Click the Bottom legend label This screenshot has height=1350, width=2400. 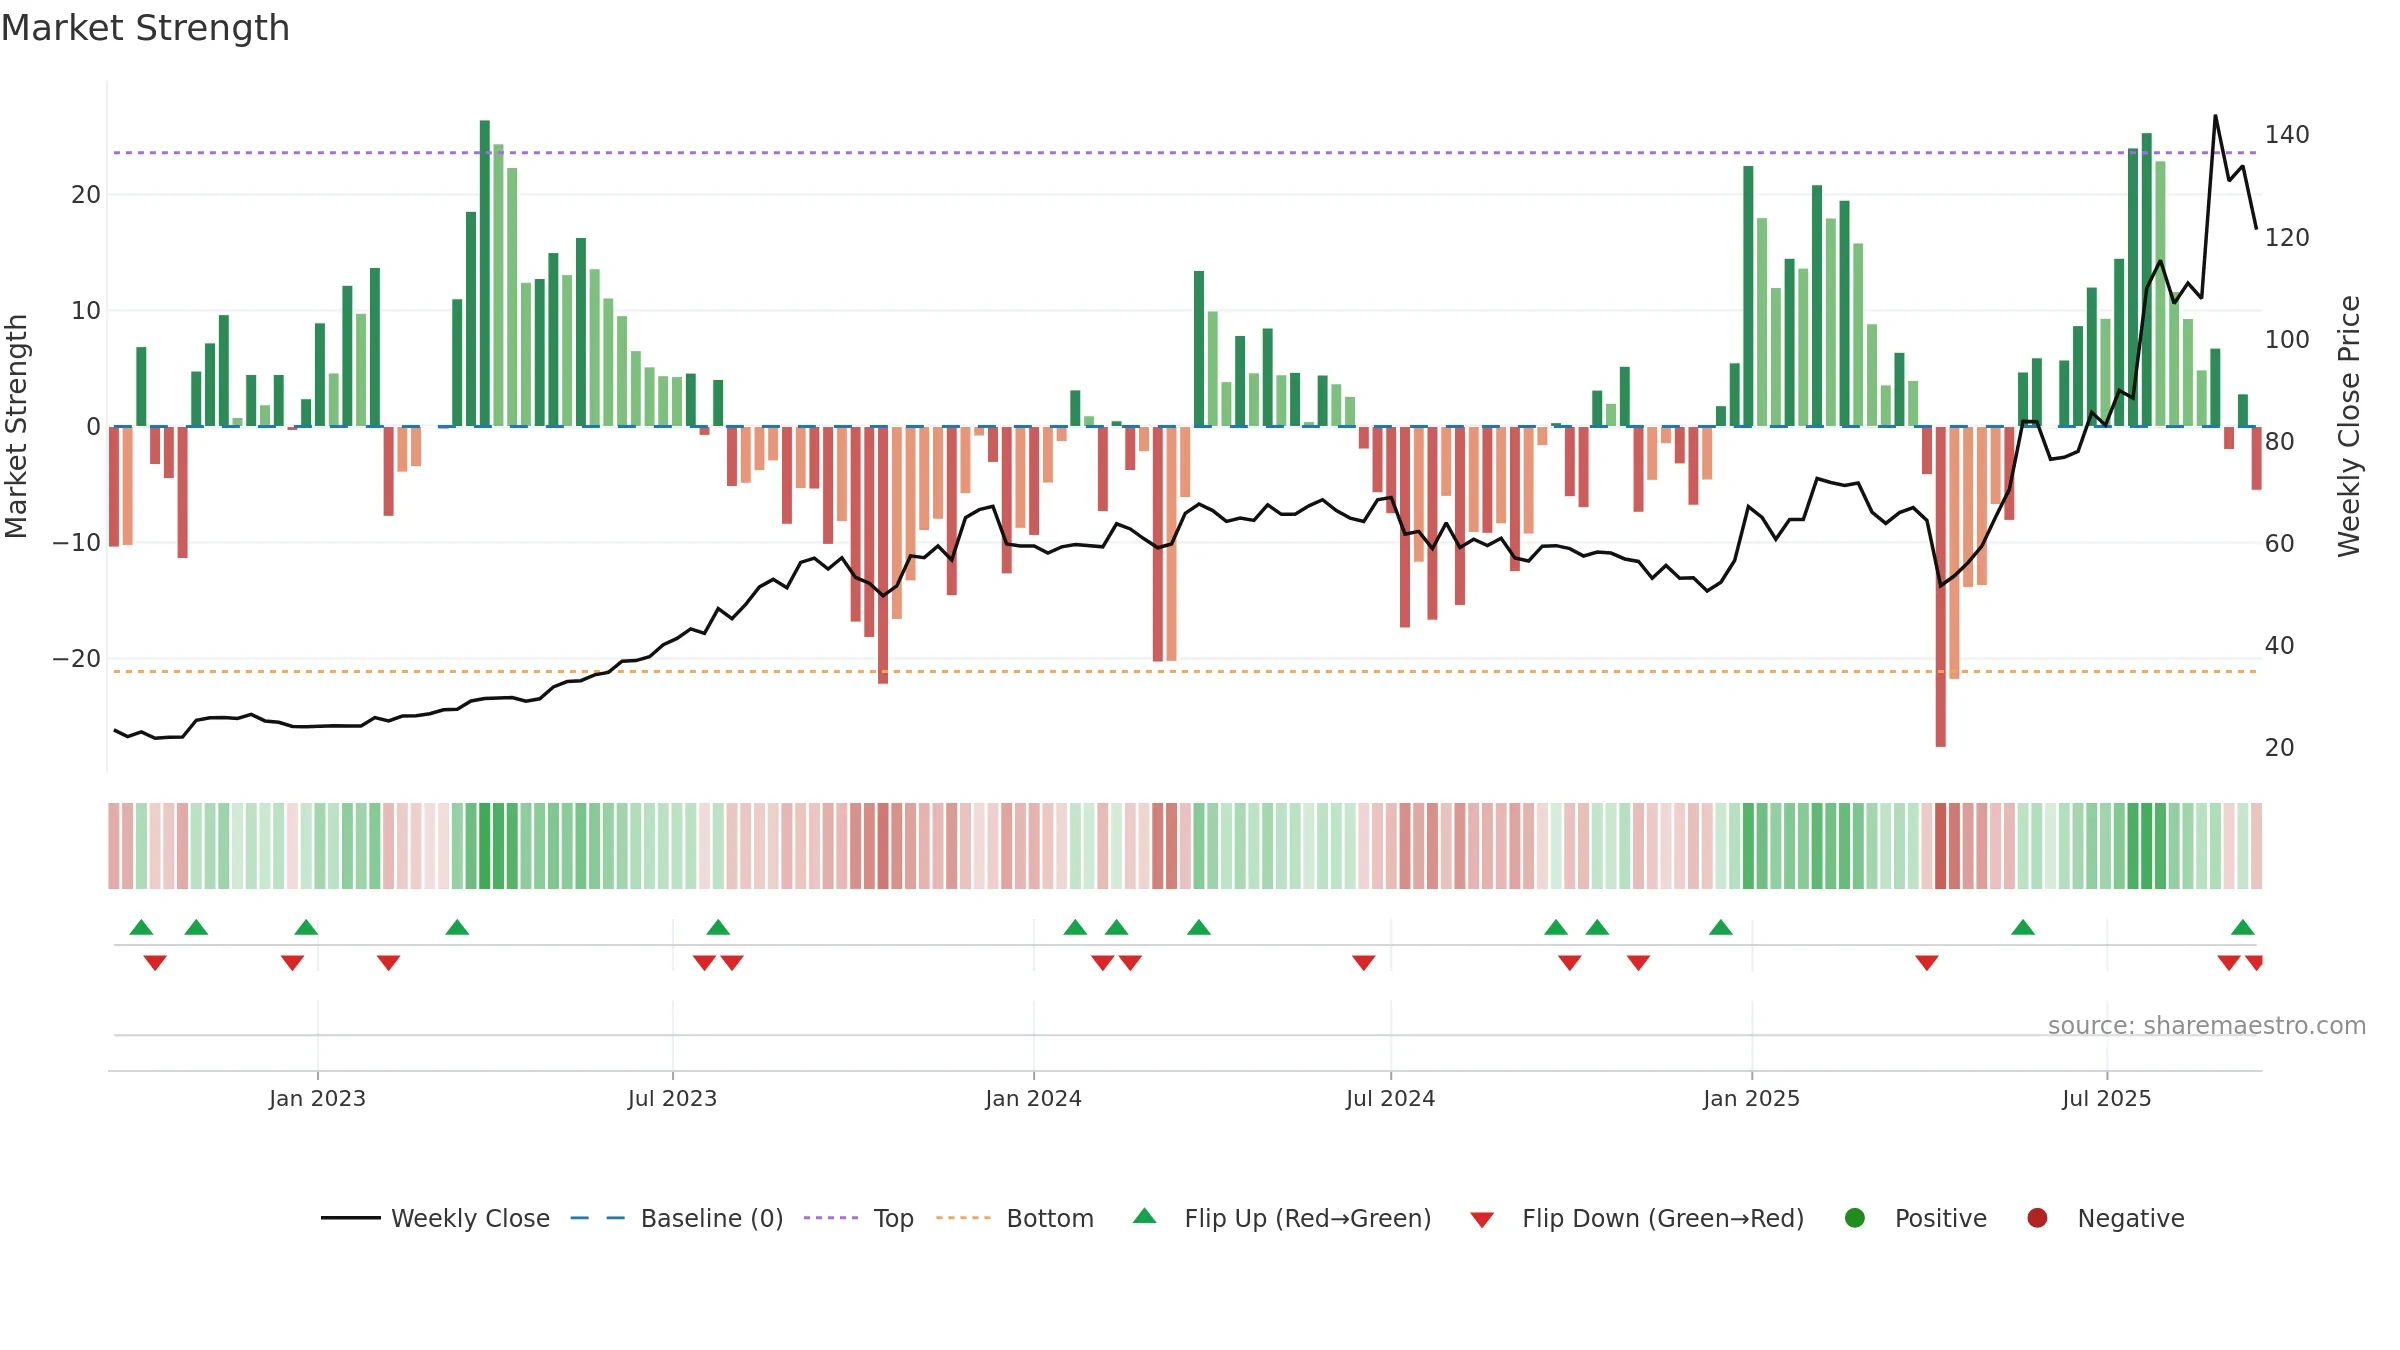[1050, 1218]
